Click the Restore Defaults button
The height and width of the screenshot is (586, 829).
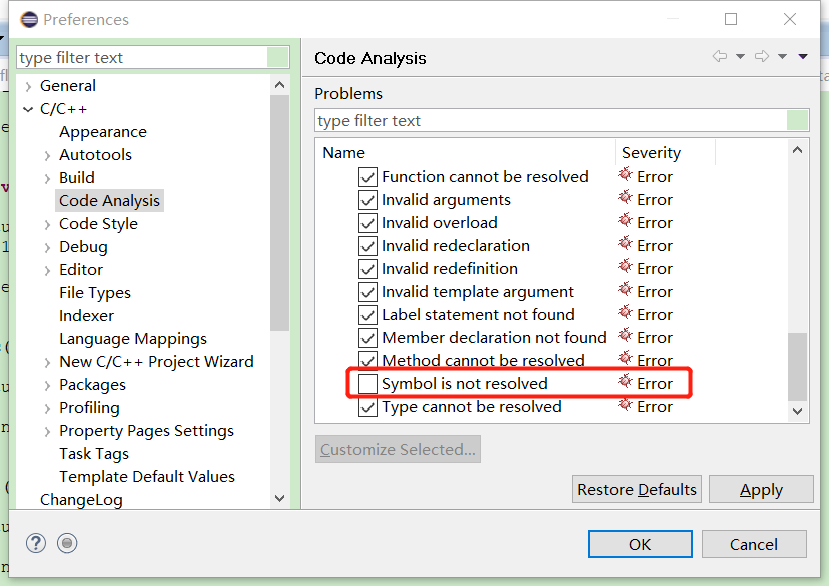point(636,489)
